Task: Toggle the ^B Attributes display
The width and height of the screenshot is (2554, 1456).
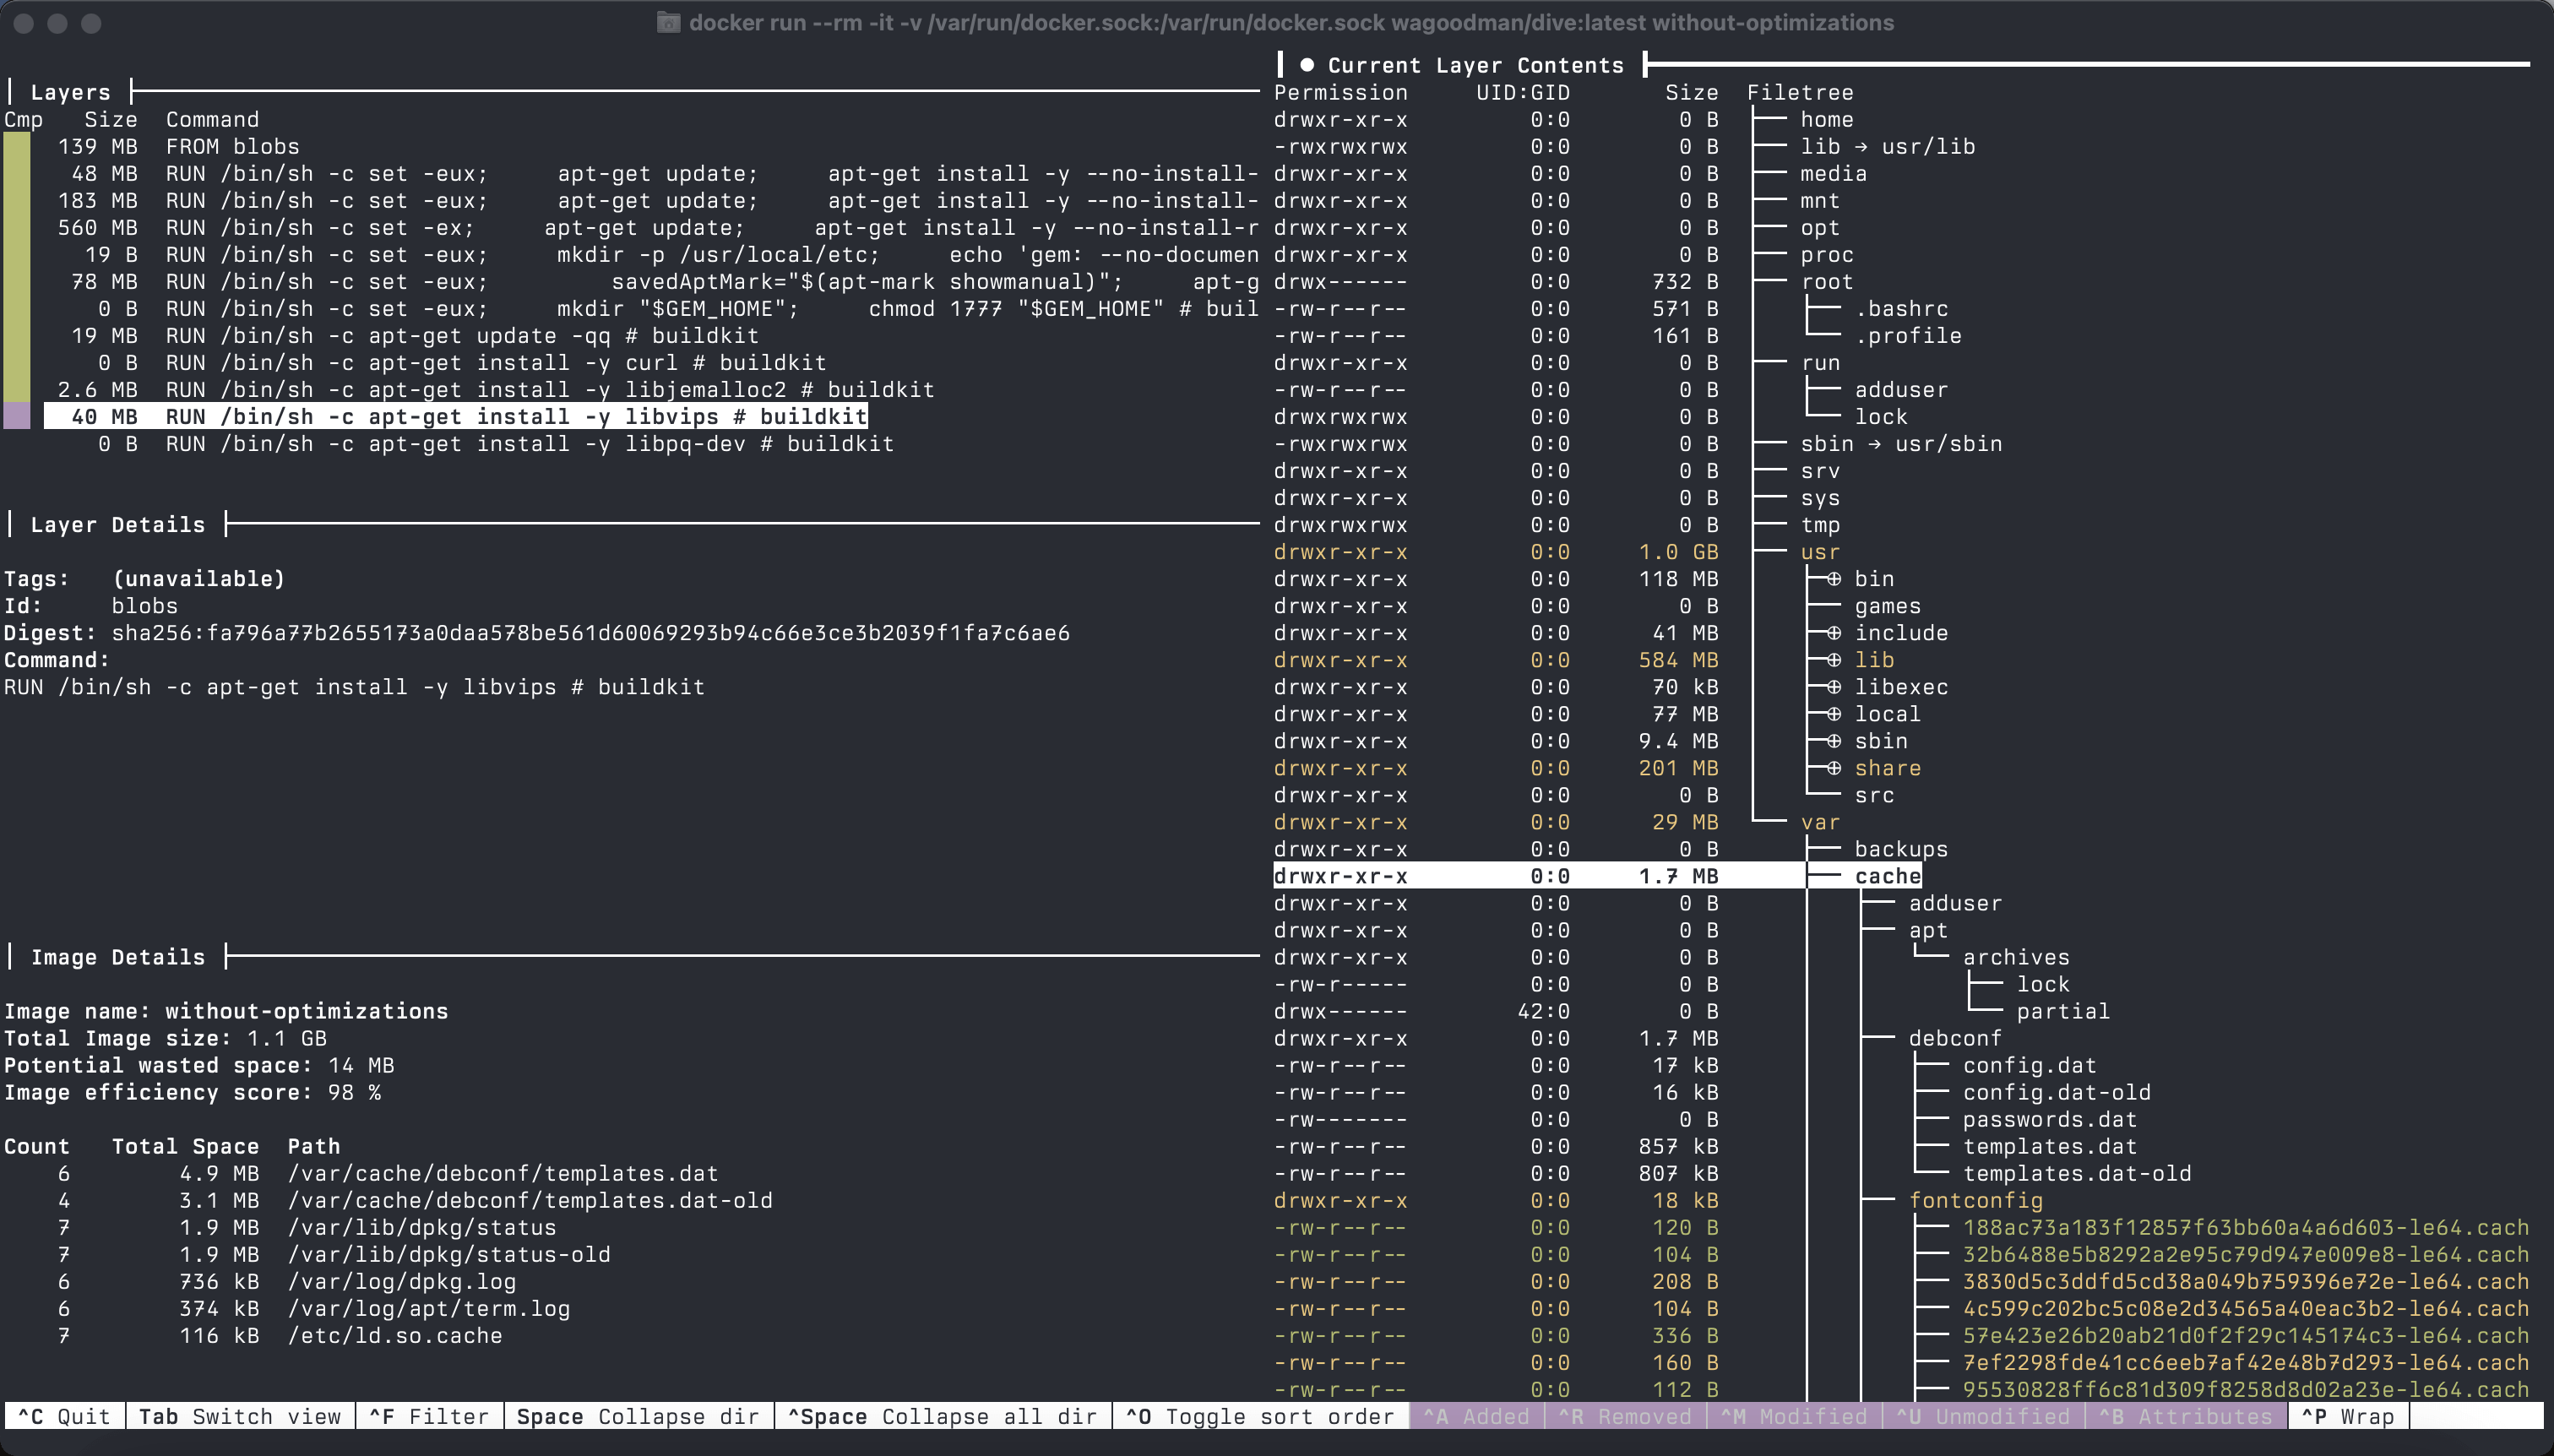Action: click(2186, 1416)
